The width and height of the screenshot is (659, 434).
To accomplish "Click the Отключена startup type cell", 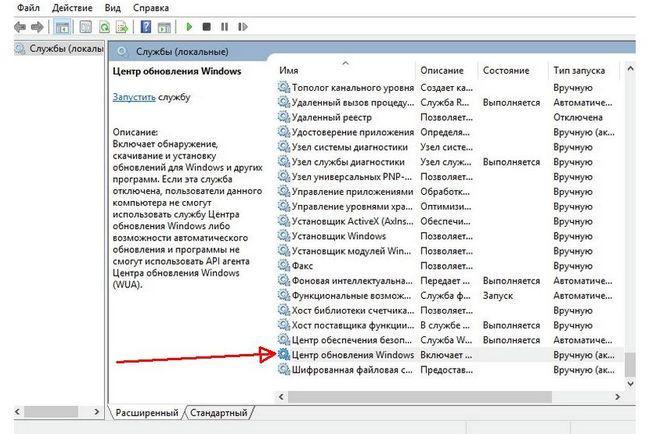I will click(x=578, y=117).
